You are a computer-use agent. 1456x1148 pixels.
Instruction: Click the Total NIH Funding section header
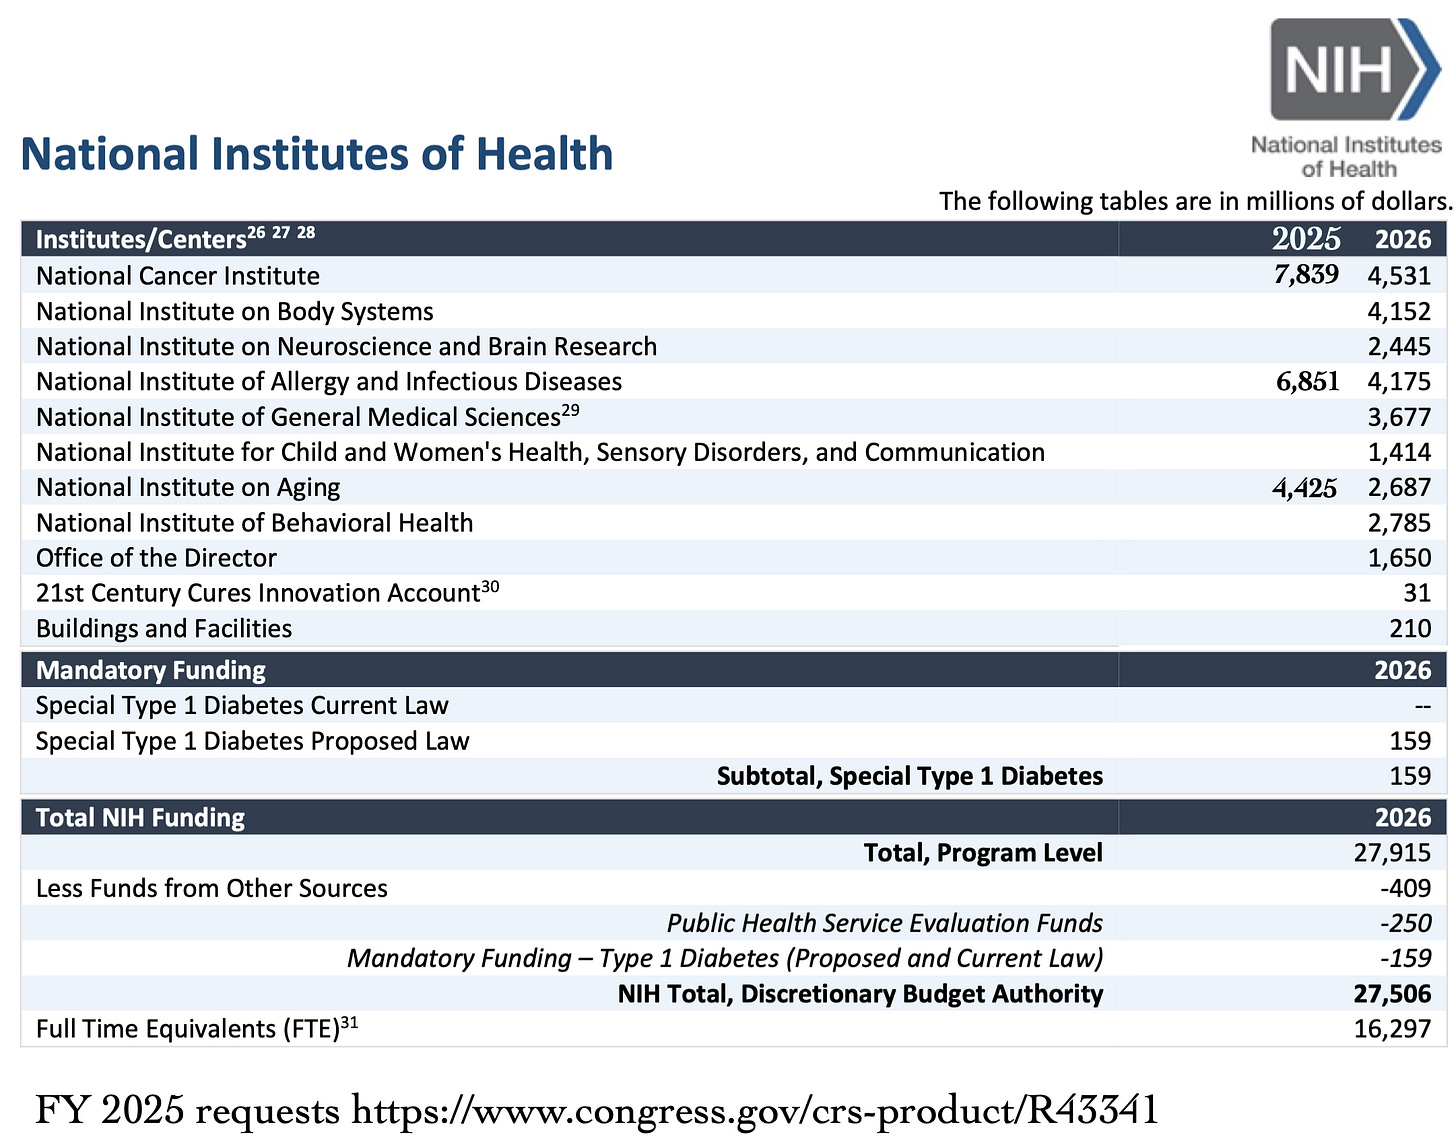tap(140, 818)
